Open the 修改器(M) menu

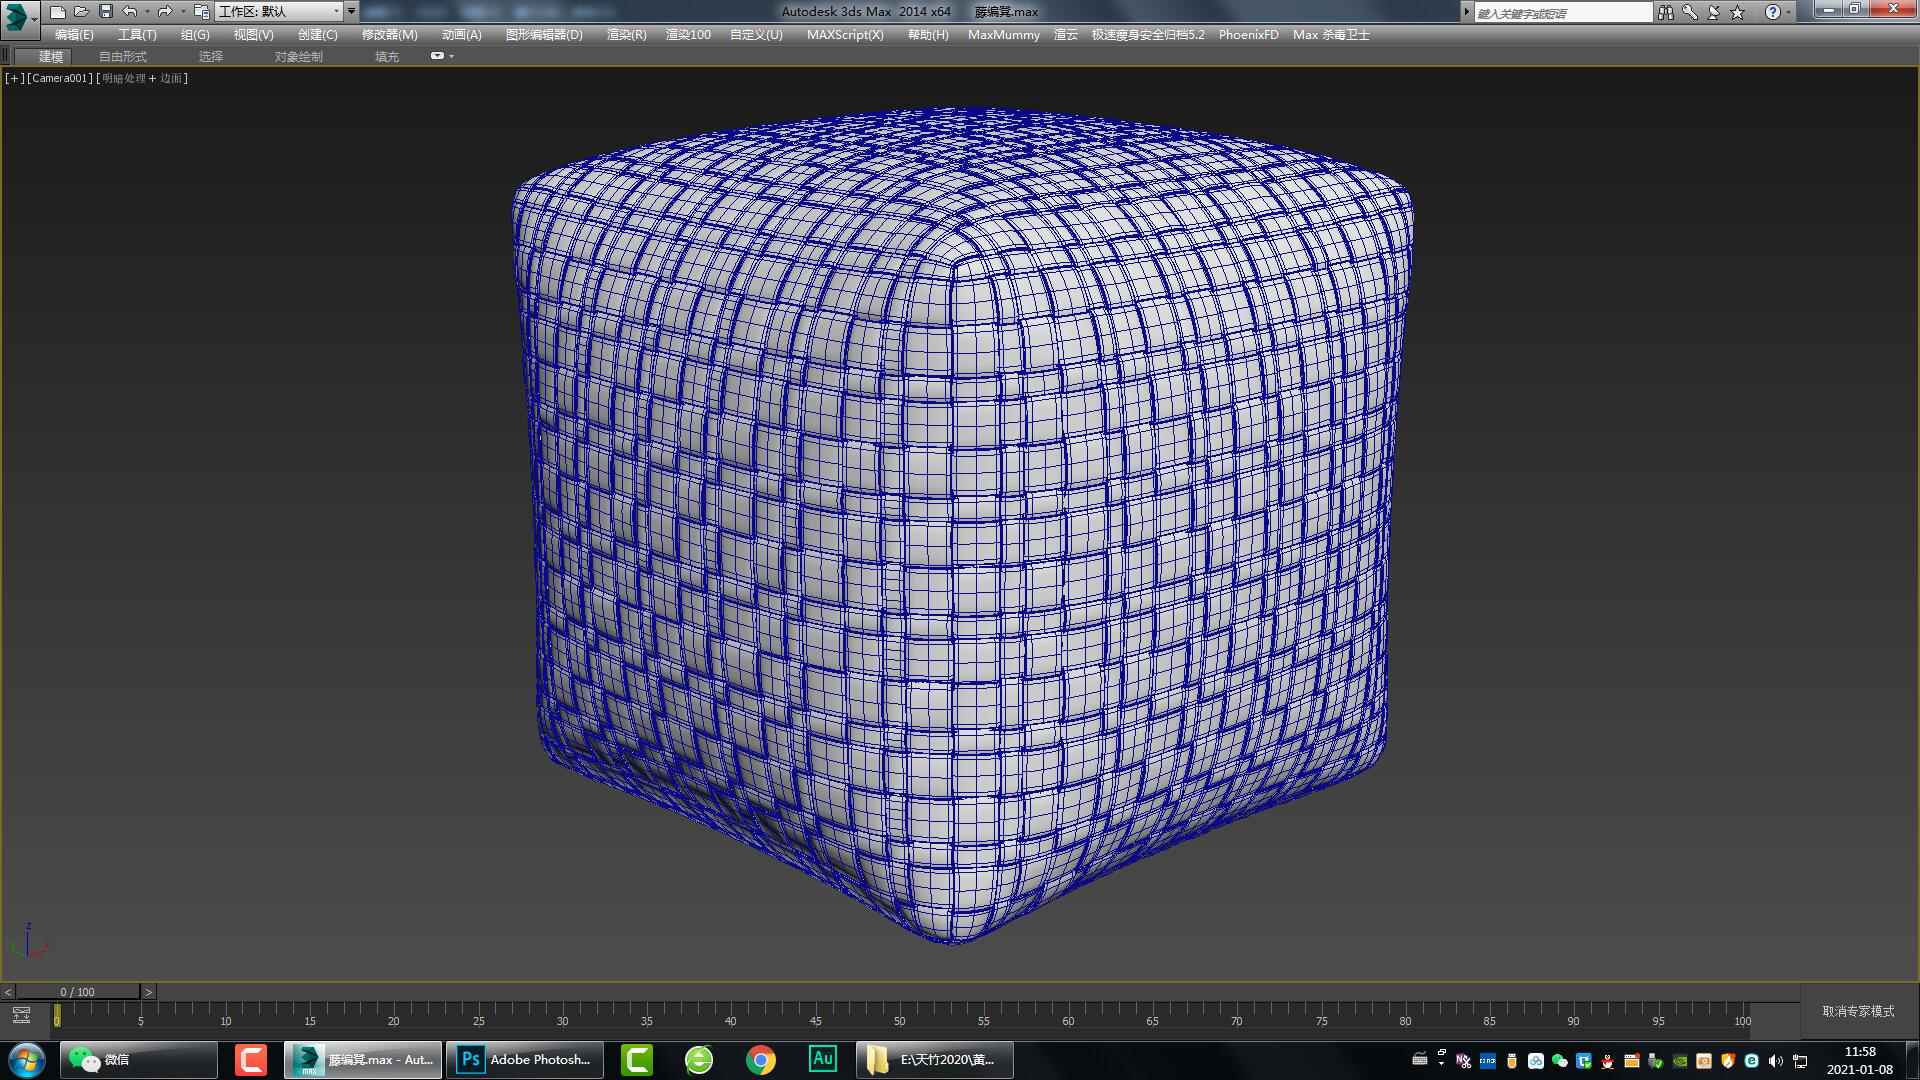coord(389,34)
